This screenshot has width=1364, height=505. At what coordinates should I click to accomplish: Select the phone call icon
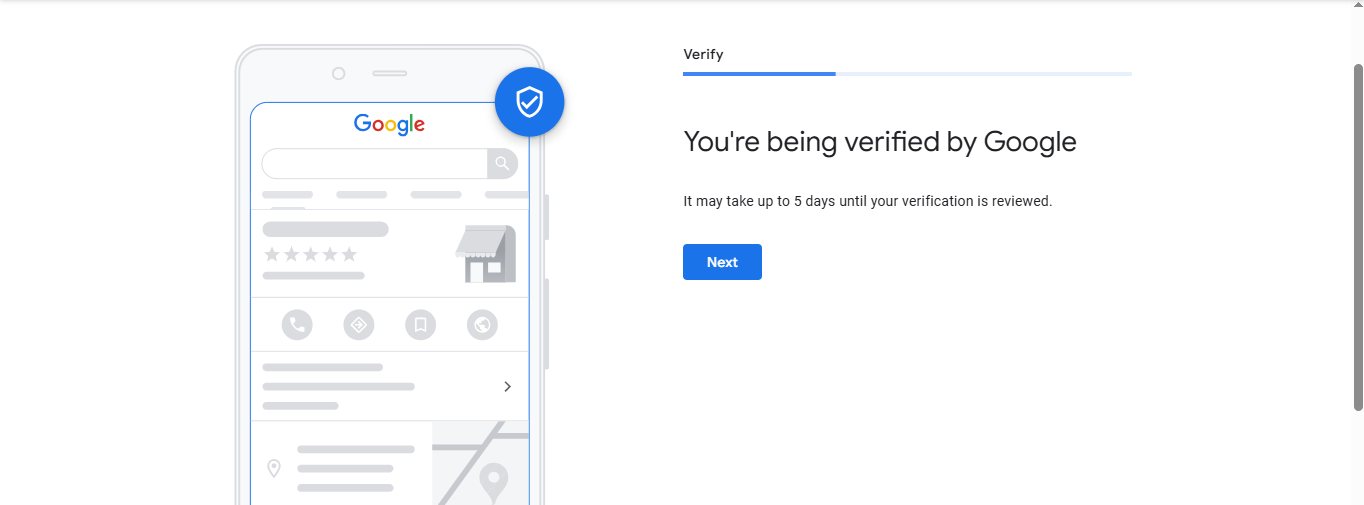click(297, 325)
